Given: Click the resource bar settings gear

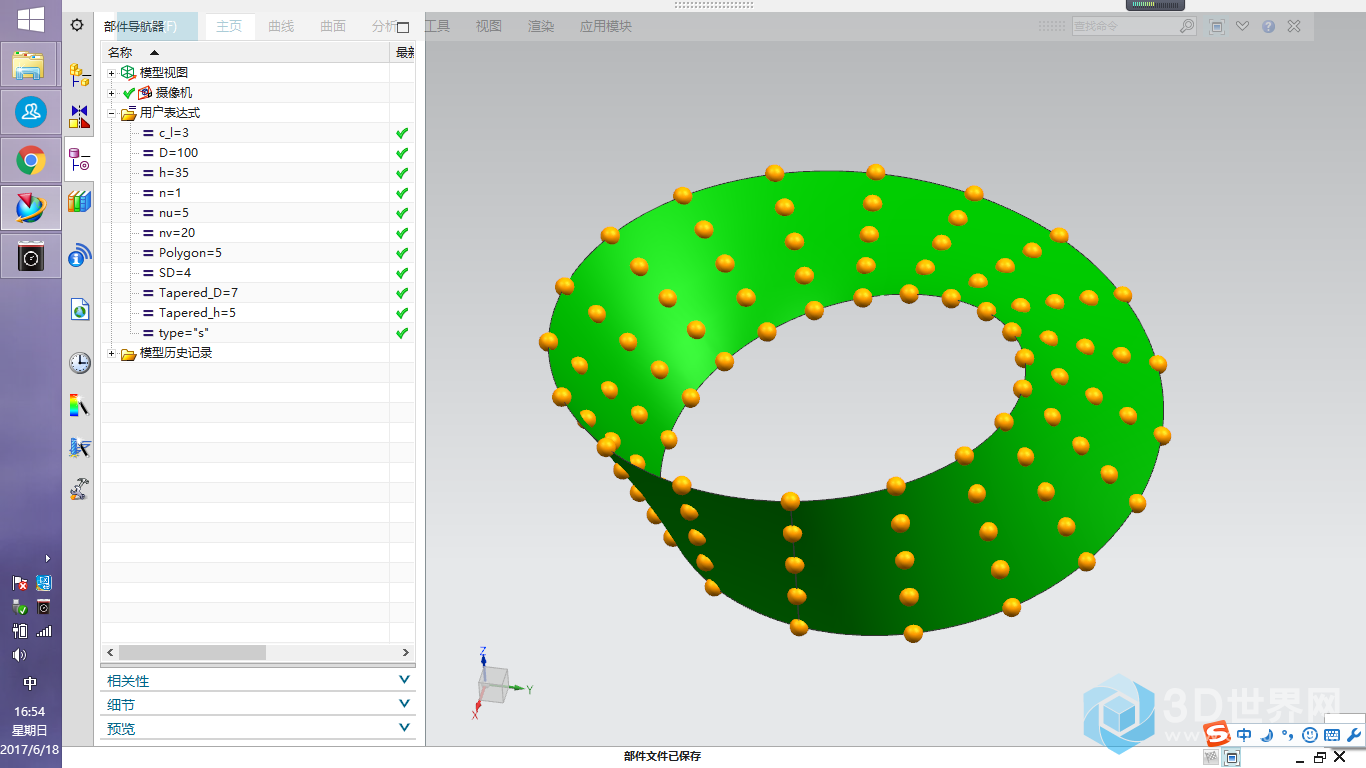Looking at the screenshot, I should 77,25.
